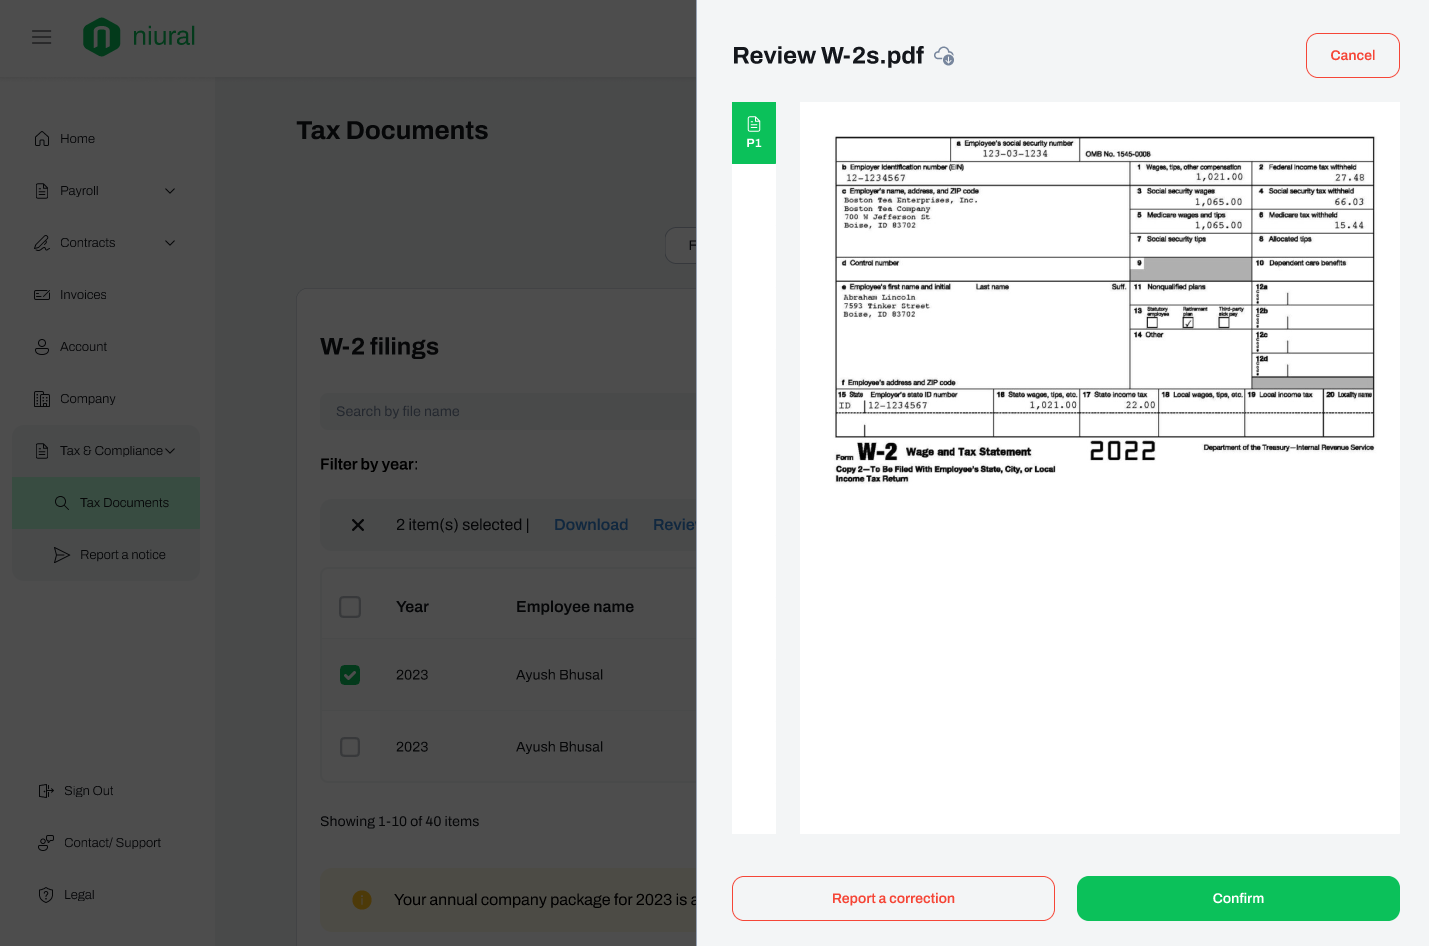Open Report a notice submenu item
The height and width of the screenshot is (946, 1429).
[106, 555]
